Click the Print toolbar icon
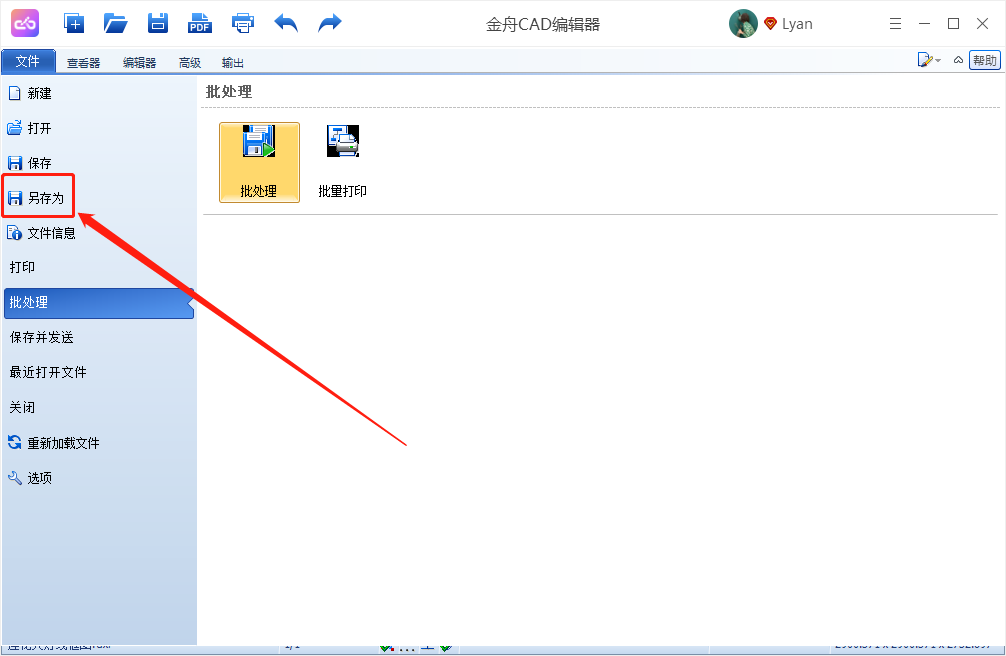 [241, 22]
